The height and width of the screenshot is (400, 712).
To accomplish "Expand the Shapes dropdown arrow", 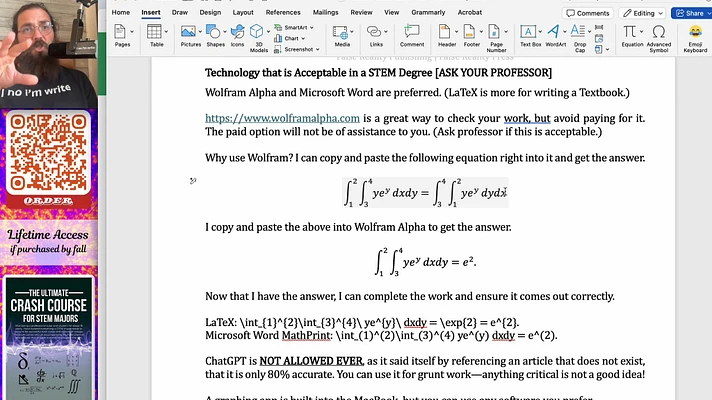I will 225,32.
